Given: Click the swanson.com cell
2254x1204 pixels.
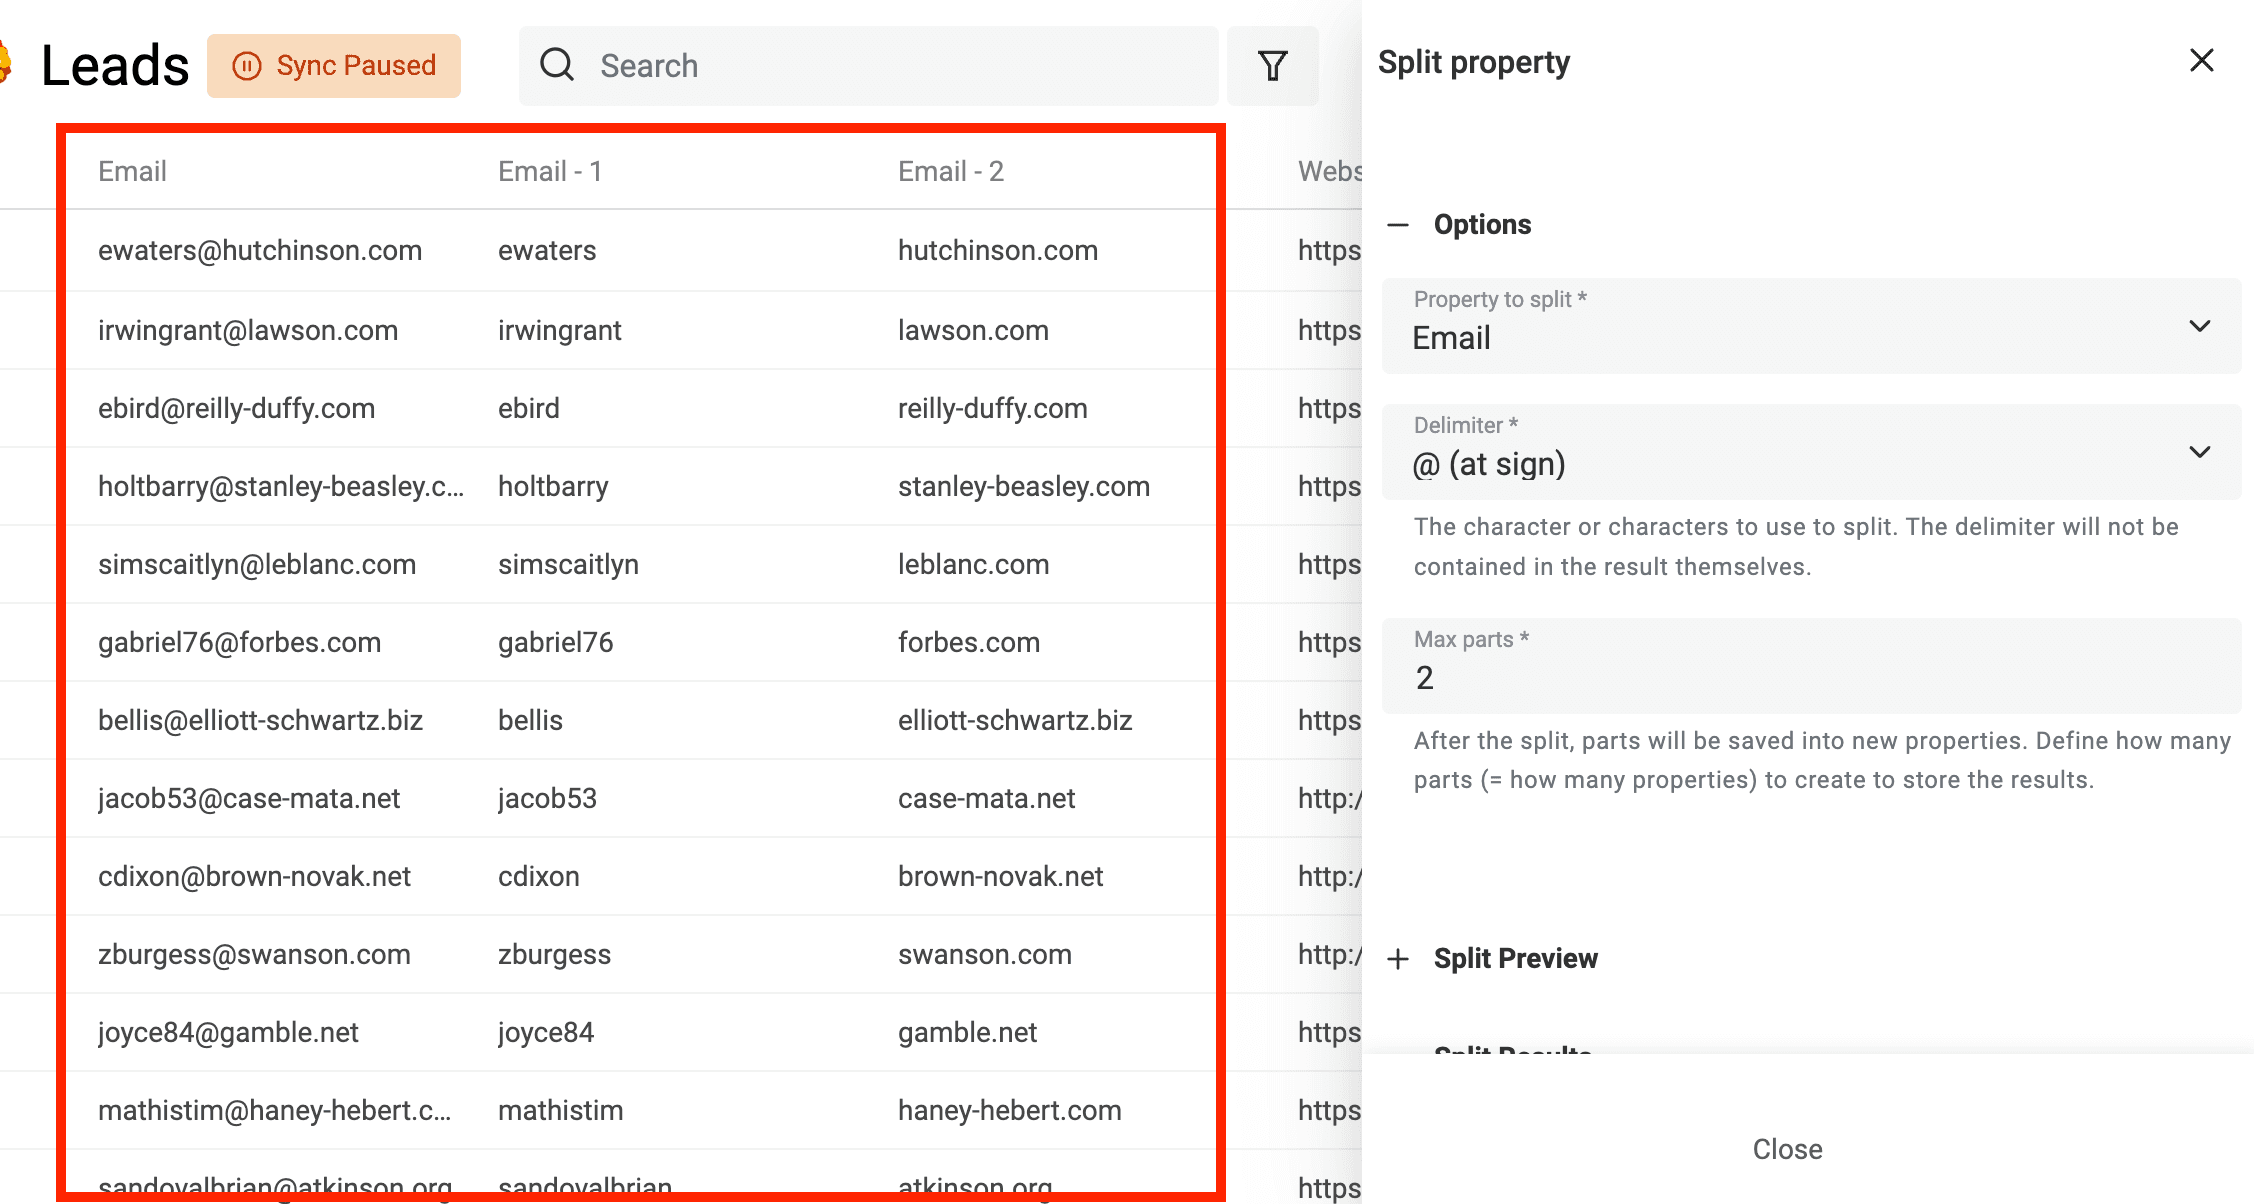Looking at the screenshot, I should [x=985, y=955].
